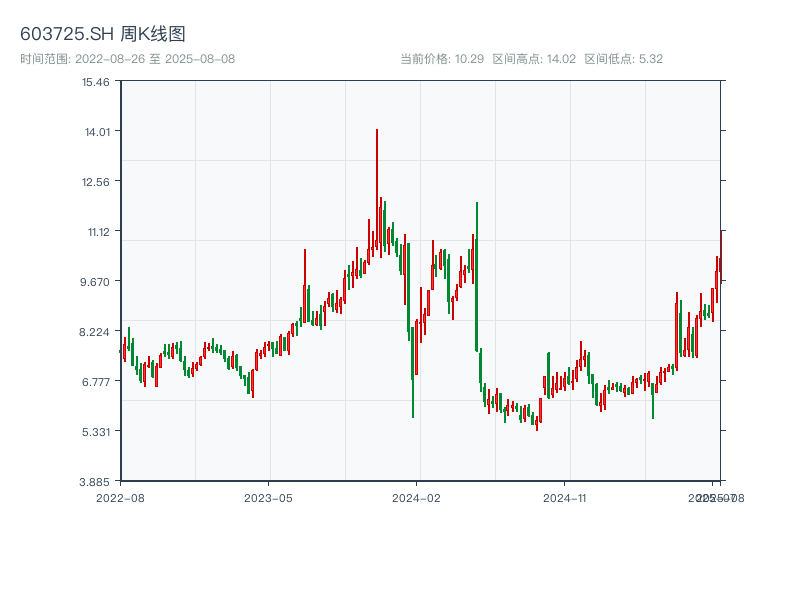Click the x-axis label 2024-11
This screenshot has height=600, width=800.
pos(564,498)
